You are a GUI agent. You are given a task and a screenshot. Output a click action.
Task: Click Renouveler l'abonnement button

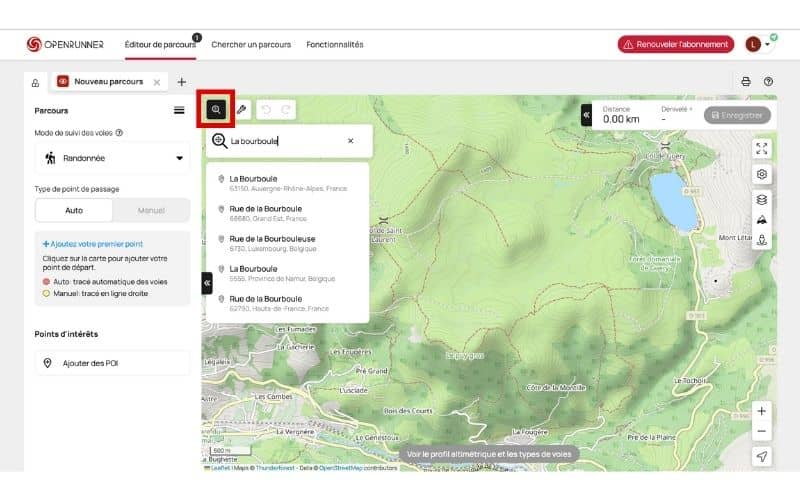[676, 44]
